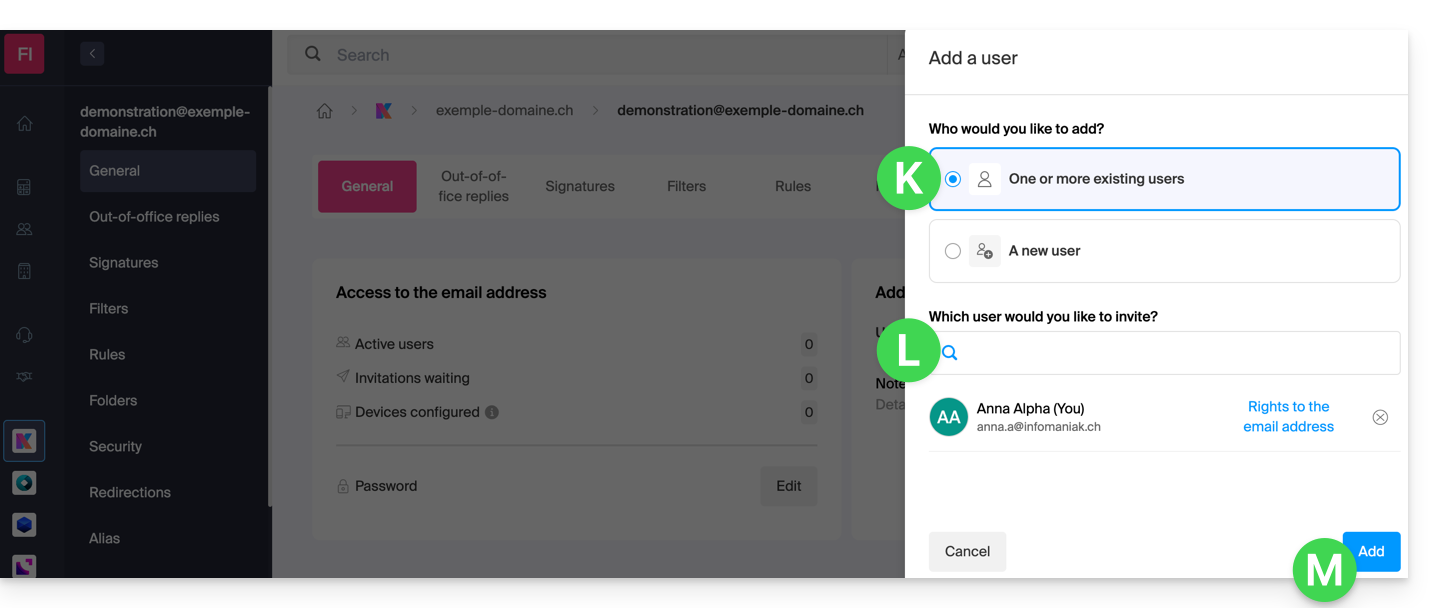This screenshot has height=608, width=1438.
Task: Switch to the Signatures tab
Action: [580, 186]
